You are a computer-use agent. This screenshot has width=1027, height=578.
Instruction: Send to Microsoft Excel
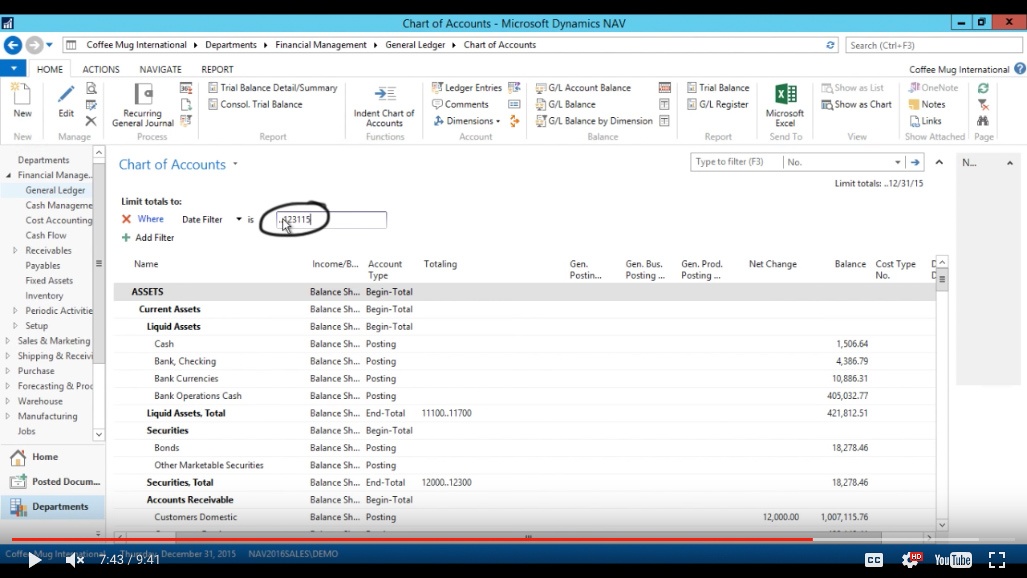click(785, 105)
